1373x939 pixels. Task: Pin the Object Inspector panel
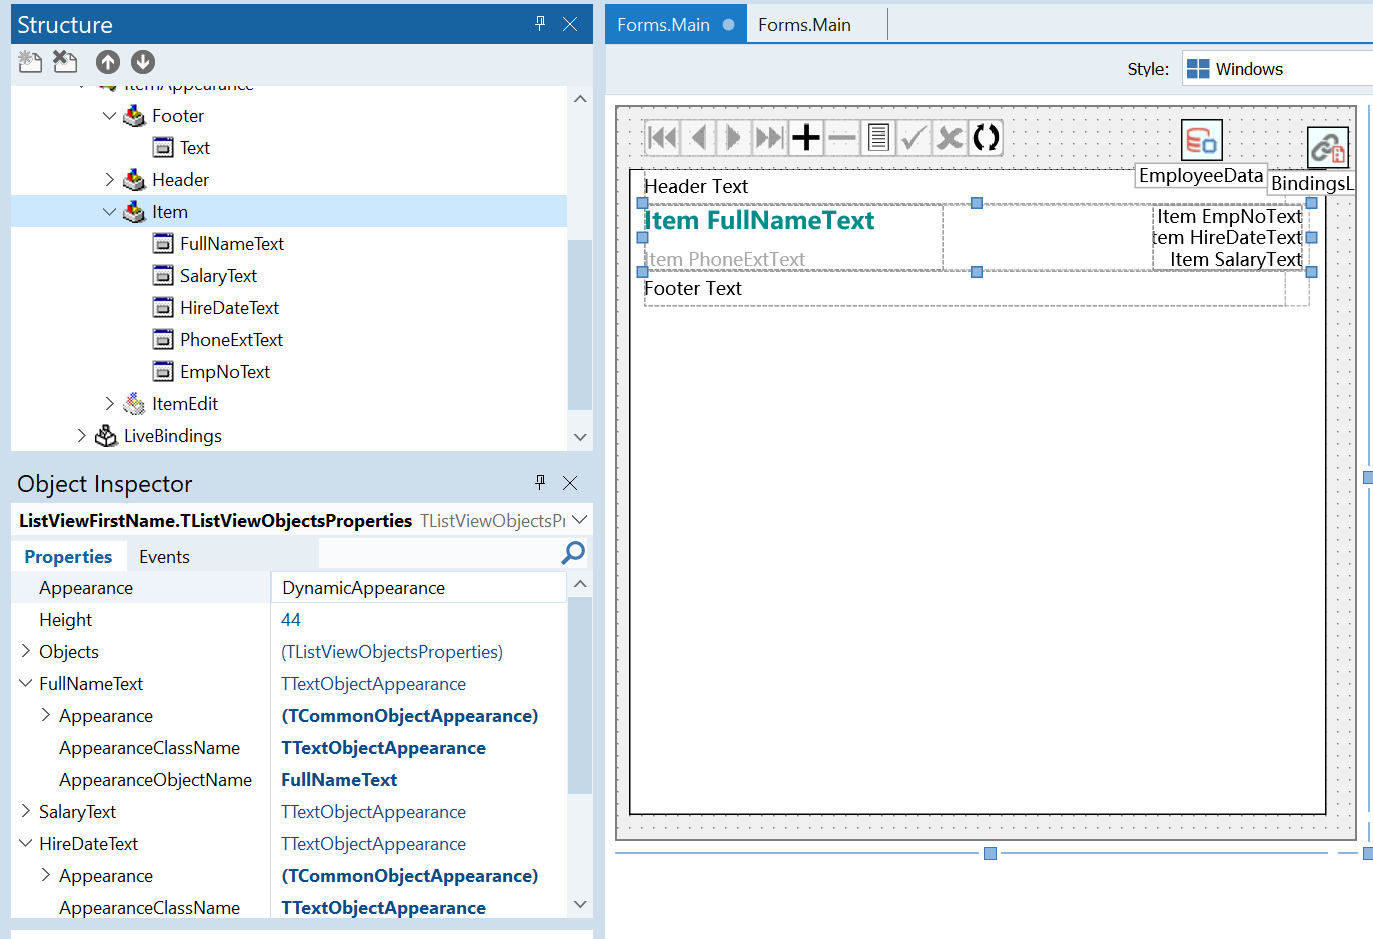[540, 483]
